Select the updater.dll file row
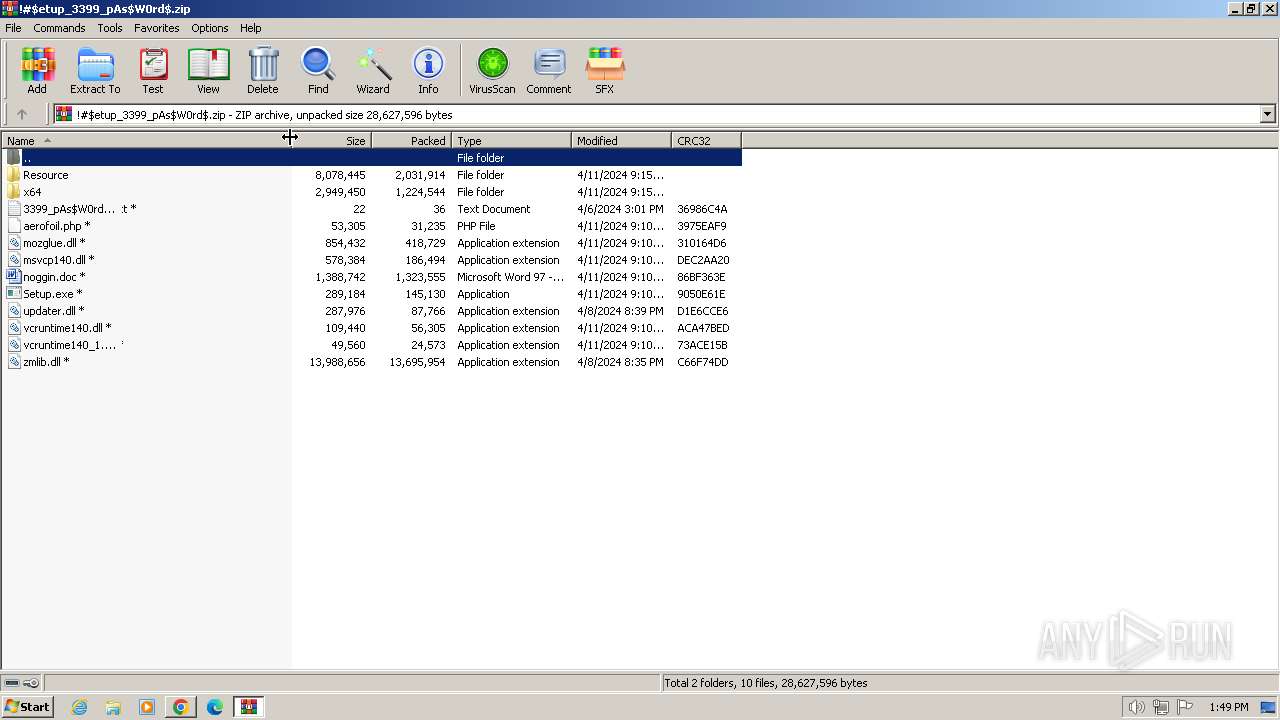The height and width of the screenshot is (720, 1280). point(372,311)
